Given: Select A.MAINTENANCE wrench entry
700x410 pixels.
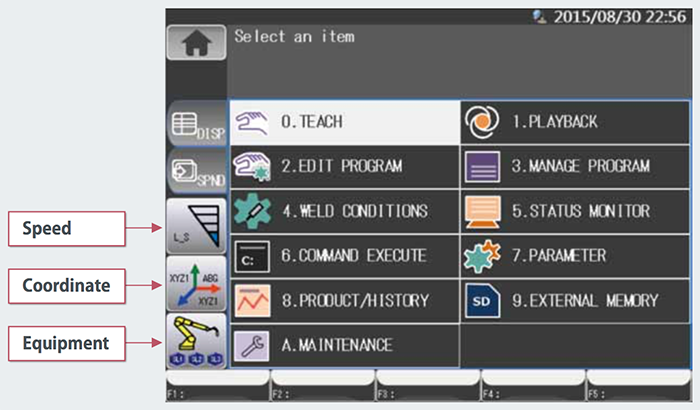Looking at the screenshot, I should tap(345, 345).
